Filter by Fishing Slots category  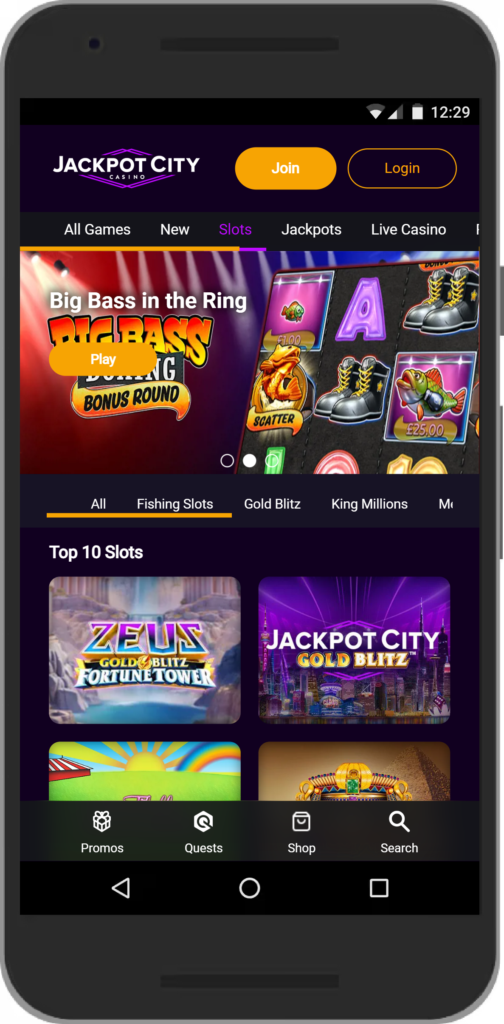(175, 504)
